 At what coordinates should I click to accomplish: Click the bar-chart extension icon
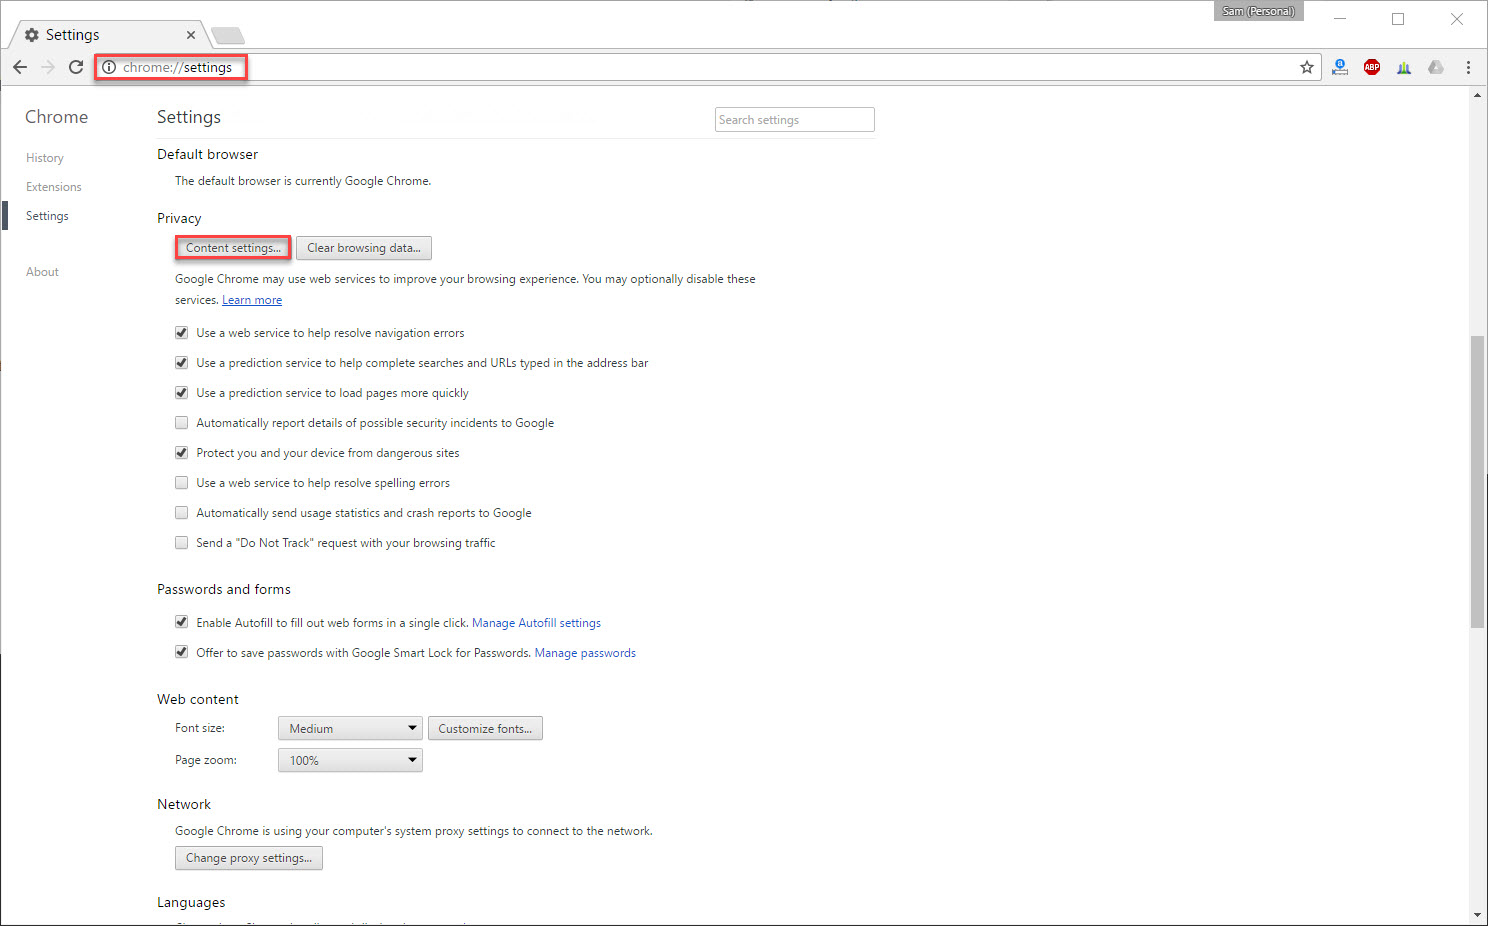pos(1404,67)
